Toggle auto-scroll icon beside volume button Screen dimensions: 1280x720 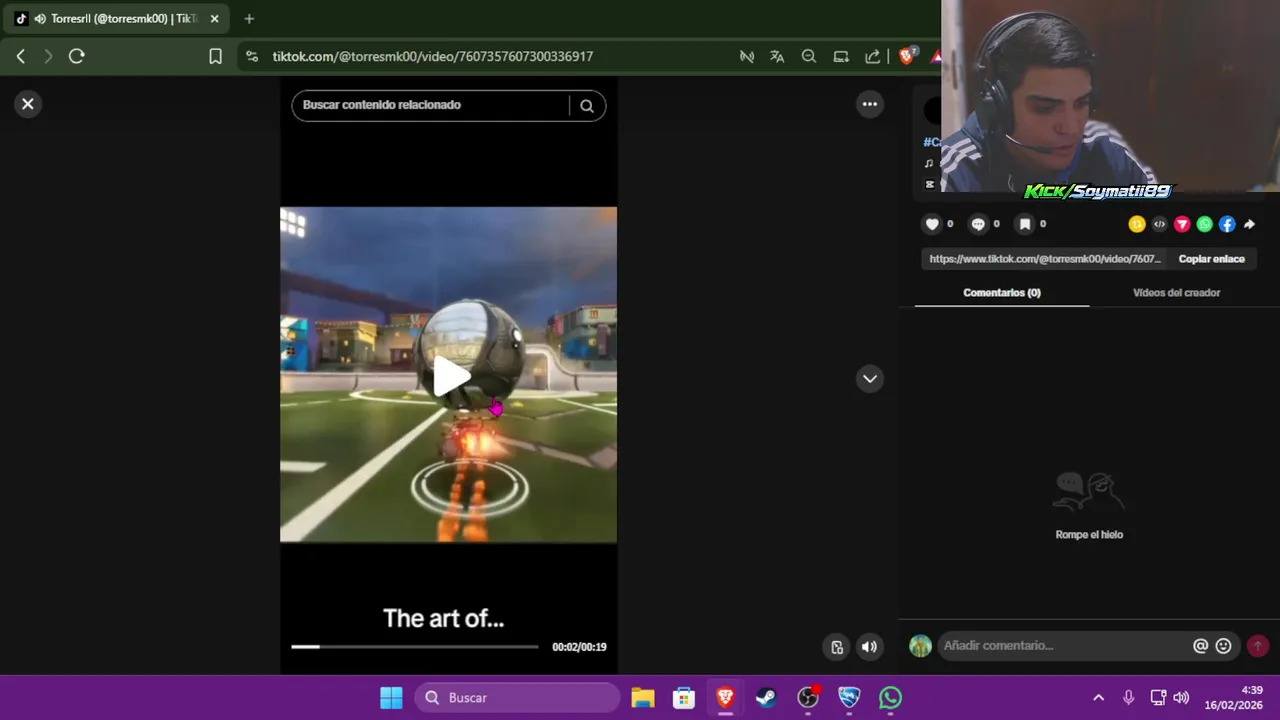tap(837, 647)
